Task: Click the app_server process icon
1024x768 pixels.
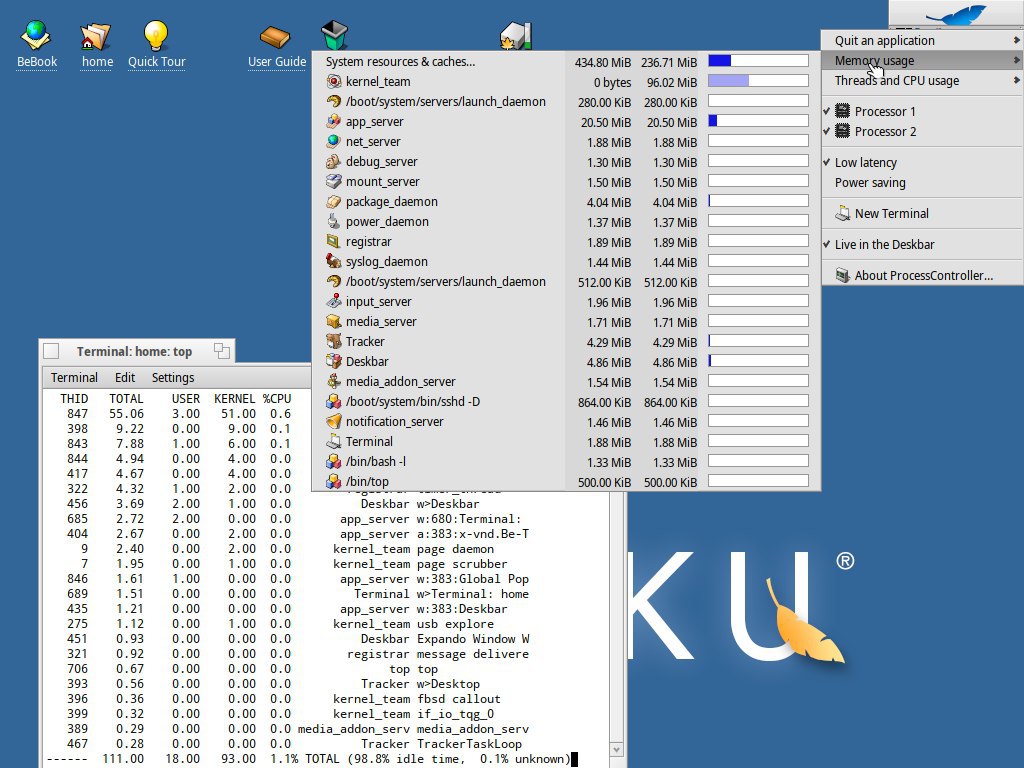Action: 334,121
